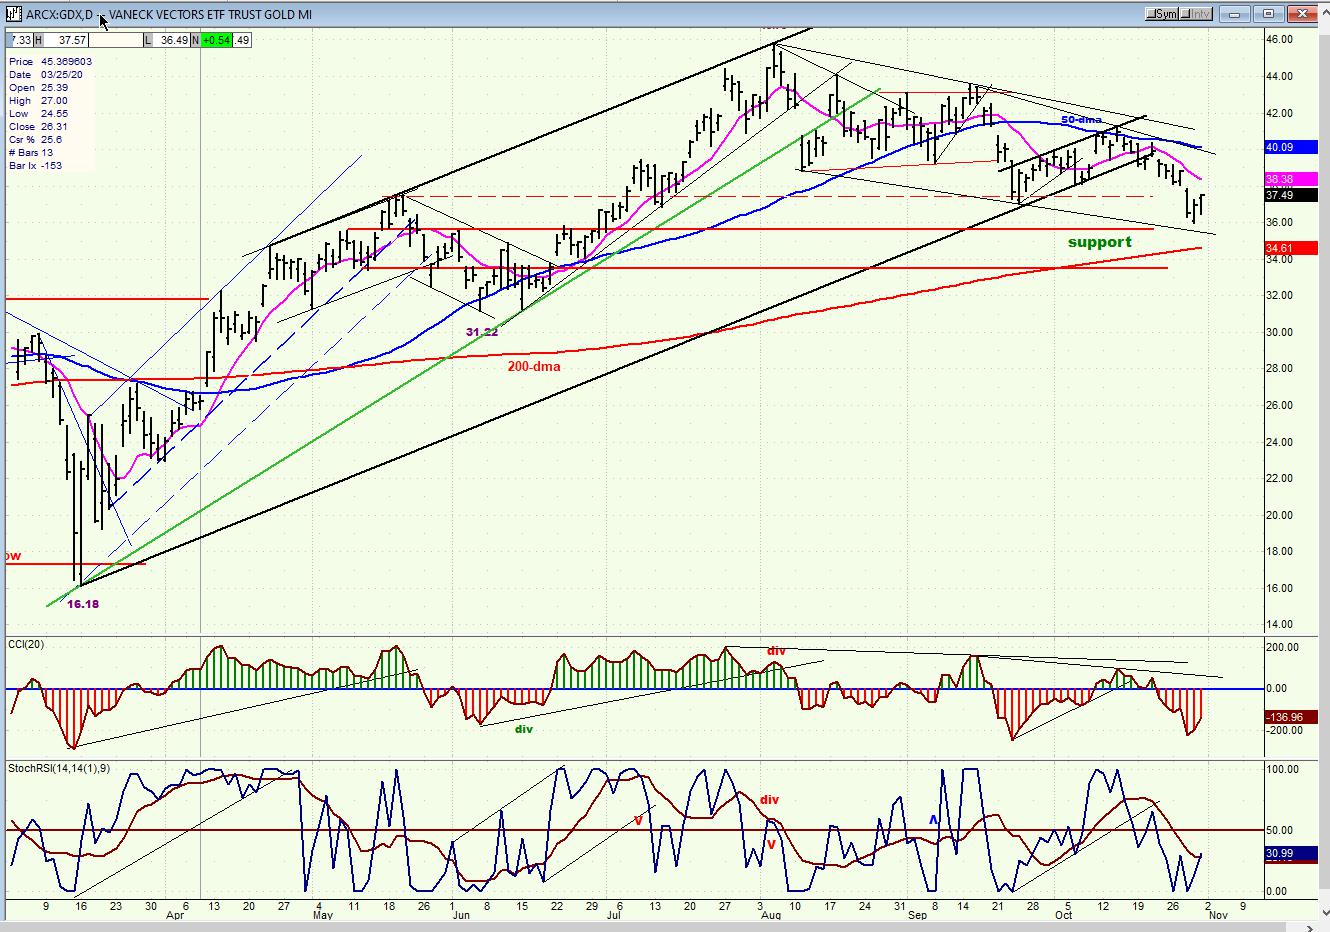Select the red '200-dma' label
The image size is (1330, 932).
pyautogui.click(x=534, y=367)
